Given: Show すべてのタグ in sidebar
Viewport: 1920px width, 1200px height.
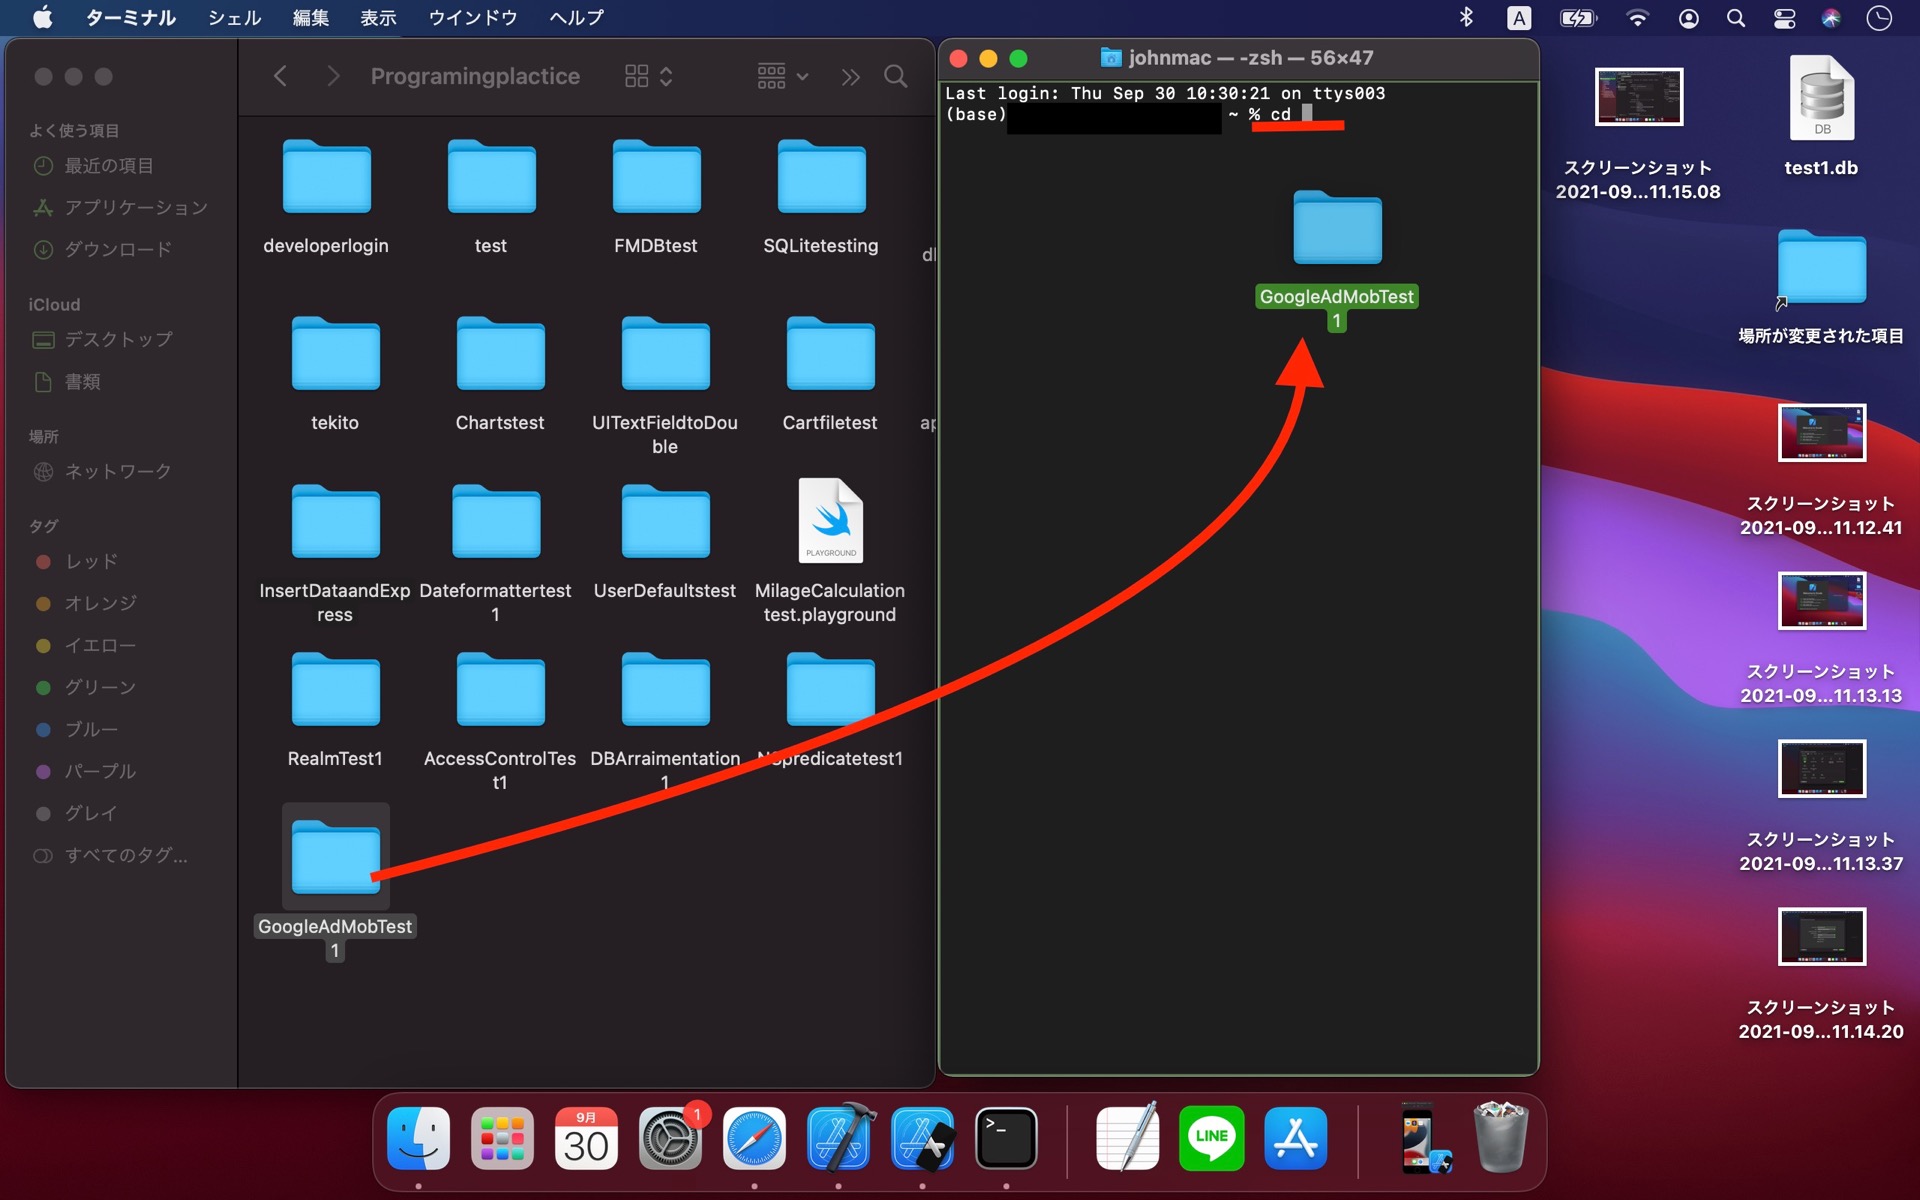Looking at the screenshot, I should click(x=111, y=856).
